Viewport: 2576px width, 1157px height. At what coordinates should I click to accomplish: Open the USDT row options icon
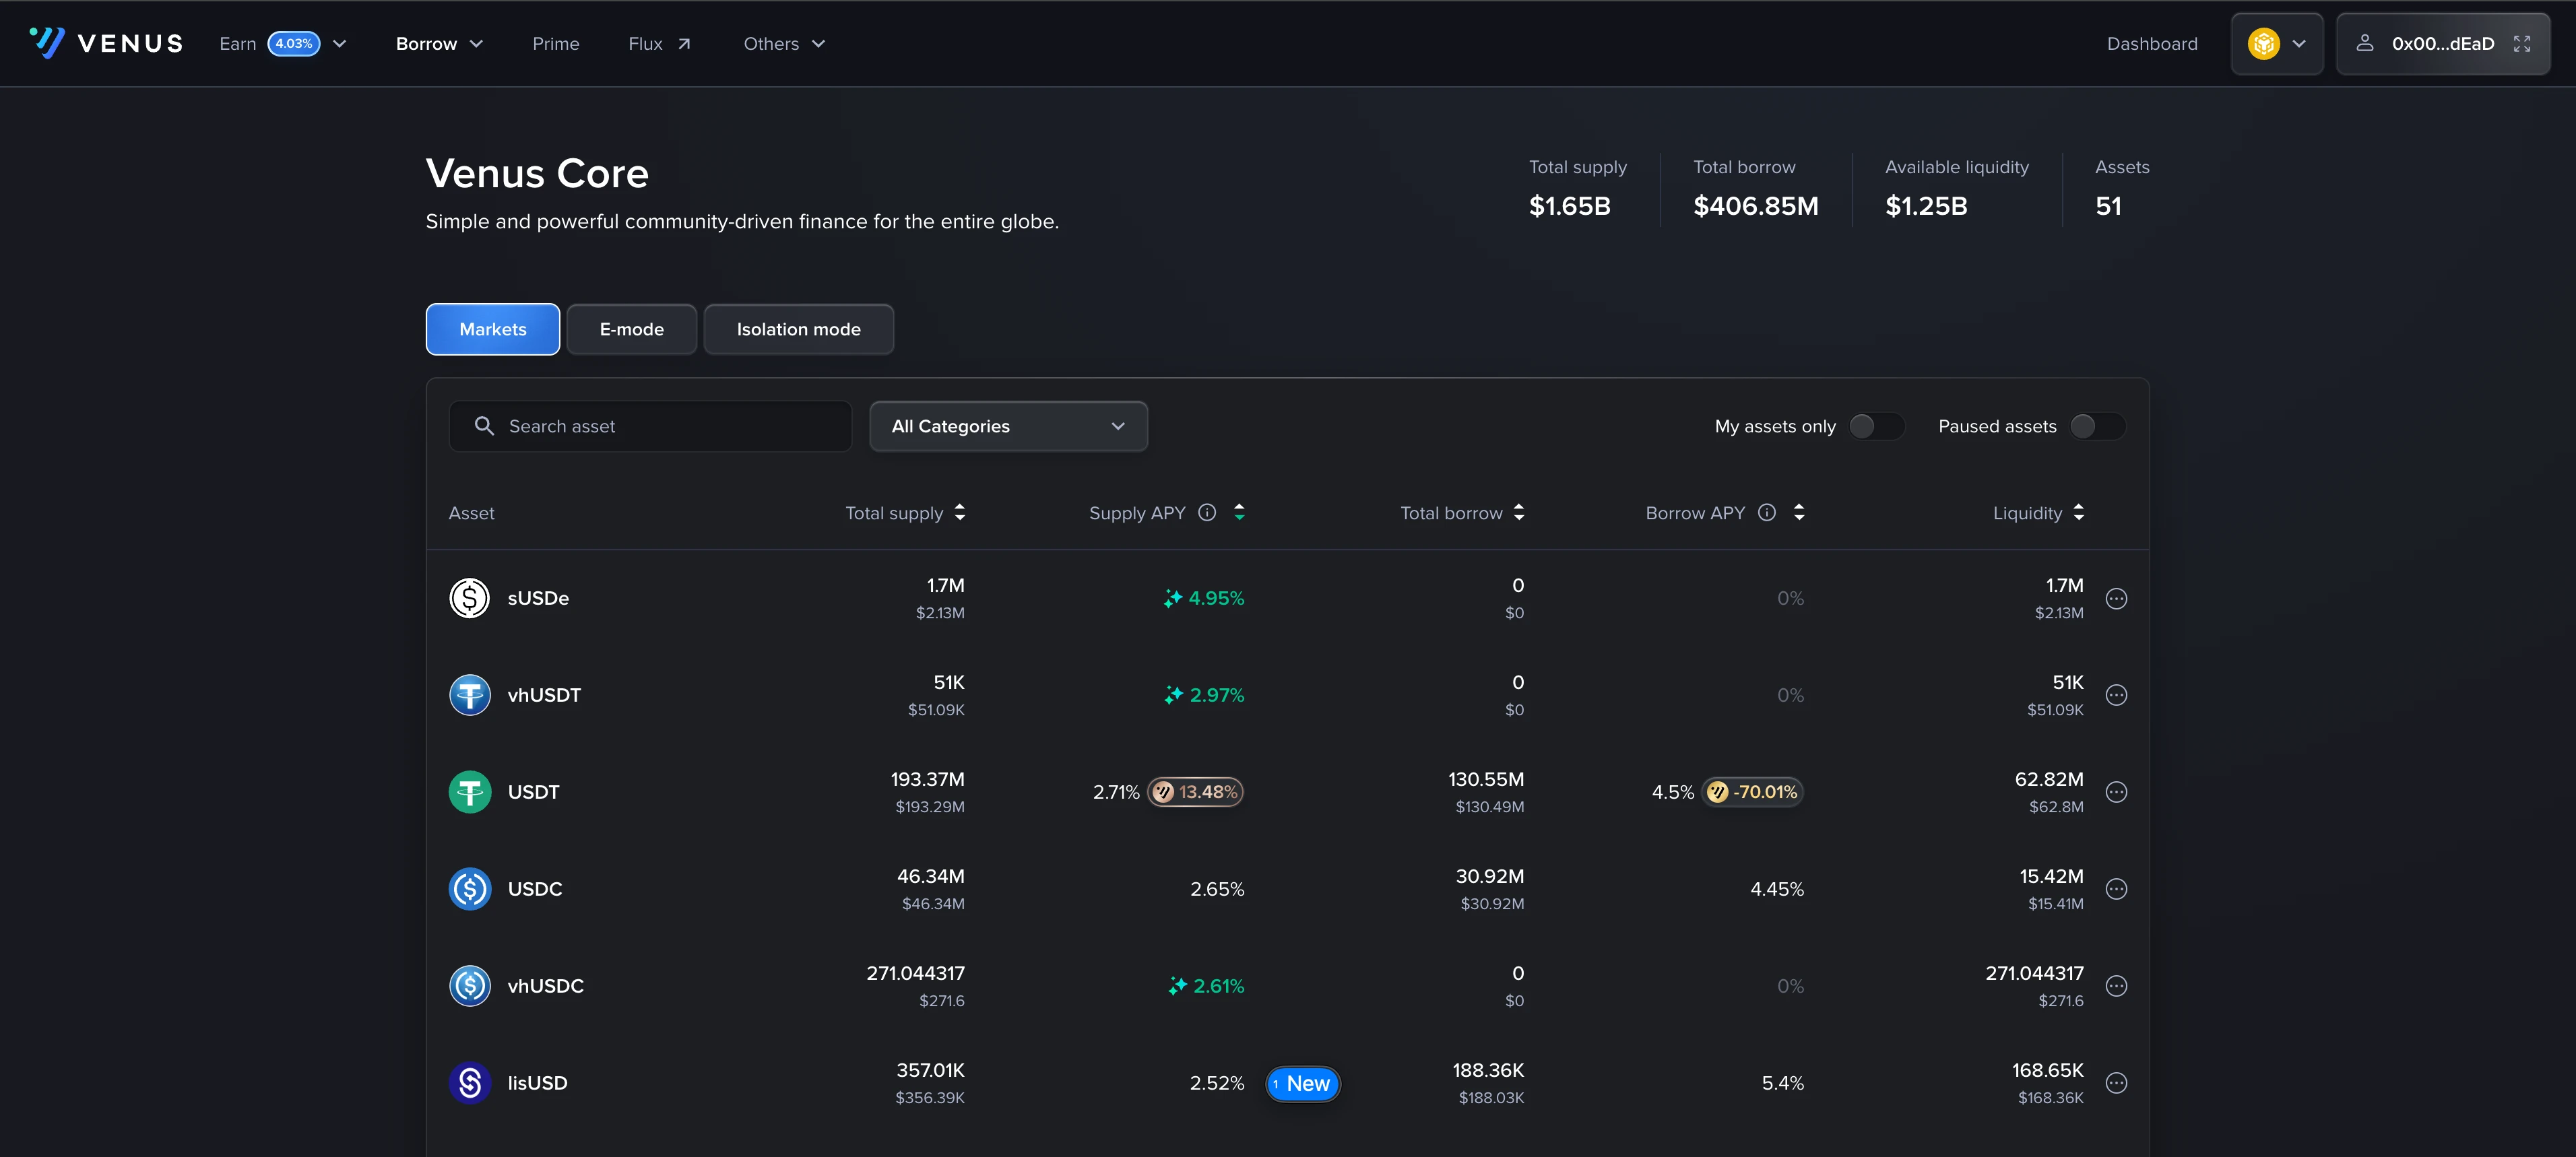click(x=2116, y=792)
